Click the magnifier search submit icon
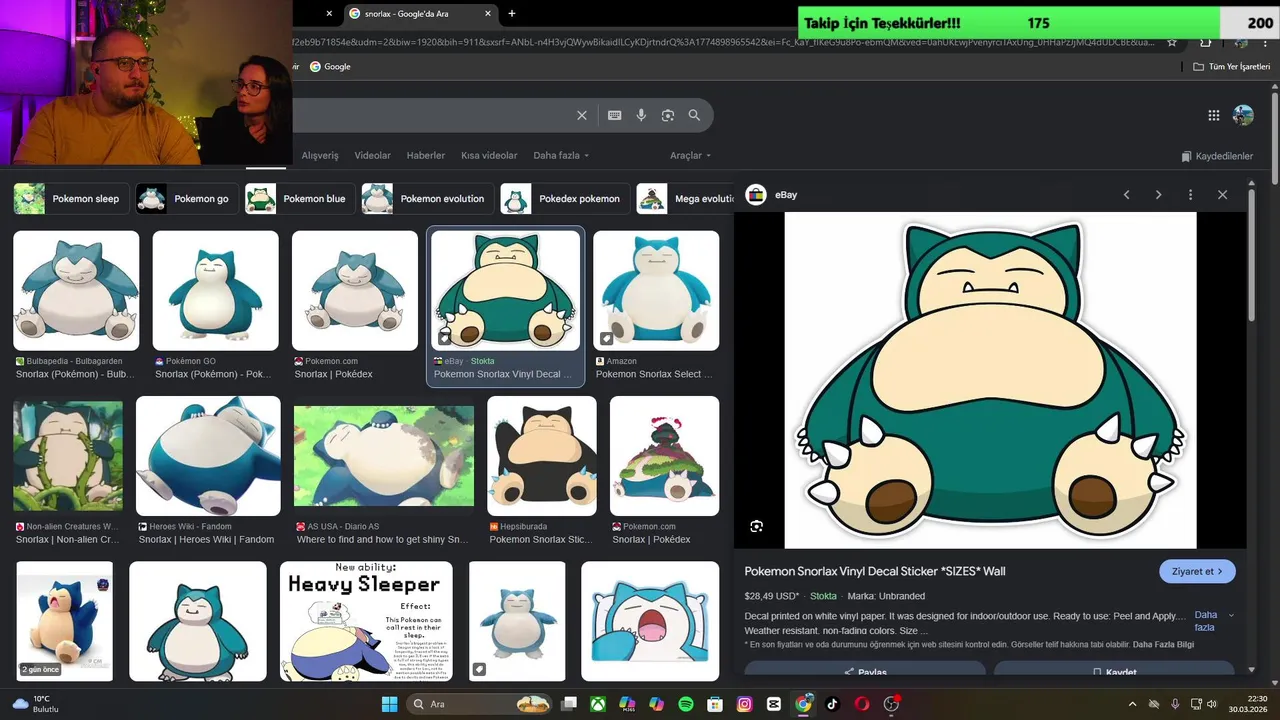The width and height of the screenshot is (1280, 720). click(x=694, y=115)
